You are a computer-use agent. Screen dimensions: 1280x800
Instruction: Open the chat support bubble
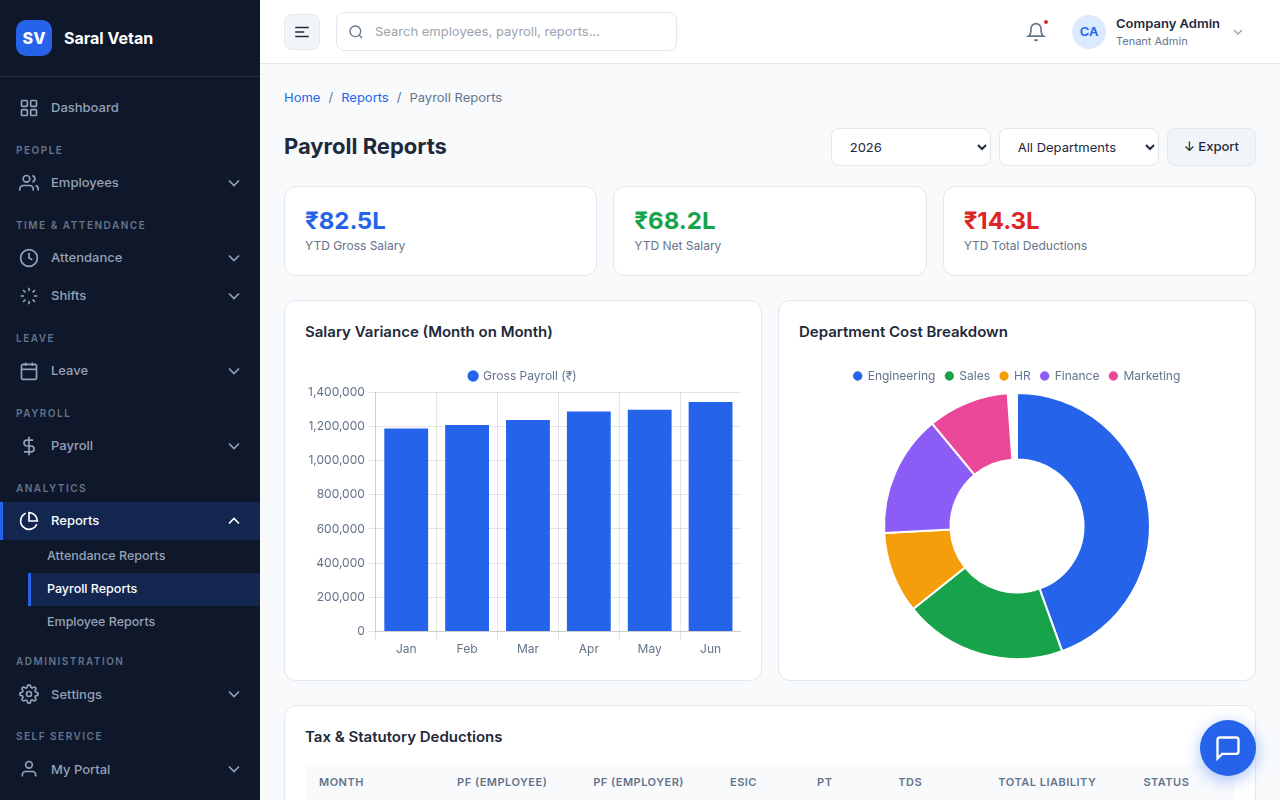point(1227,747)
